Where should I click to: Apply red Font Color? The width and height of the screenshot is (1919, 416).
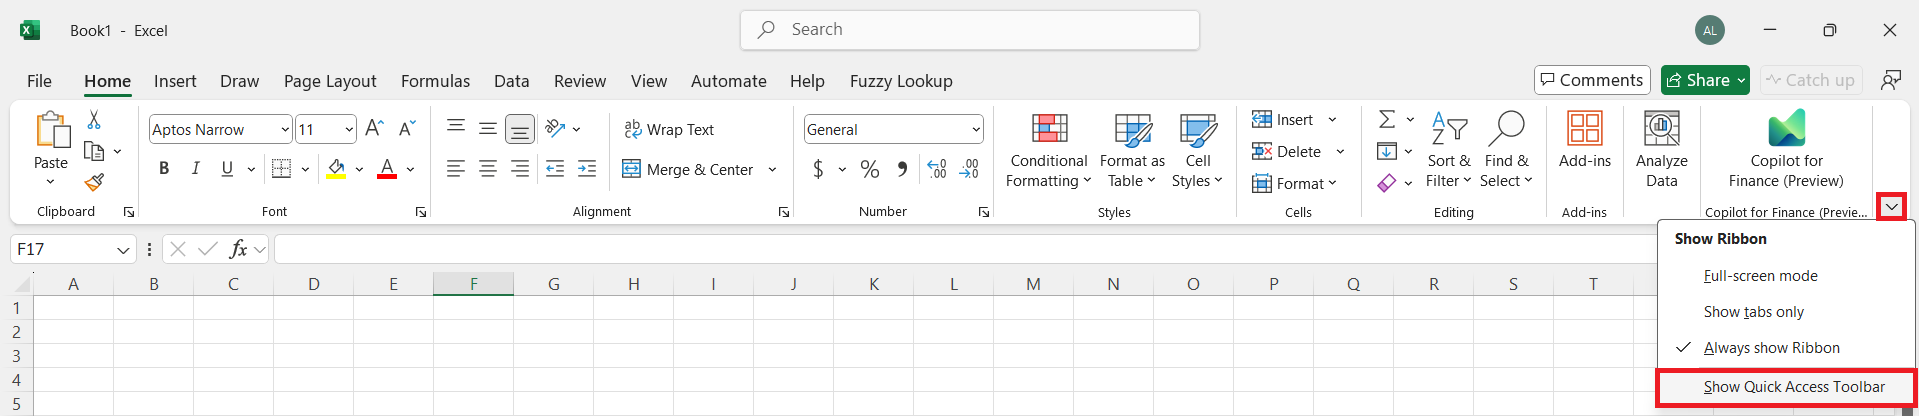coord(387,169)
